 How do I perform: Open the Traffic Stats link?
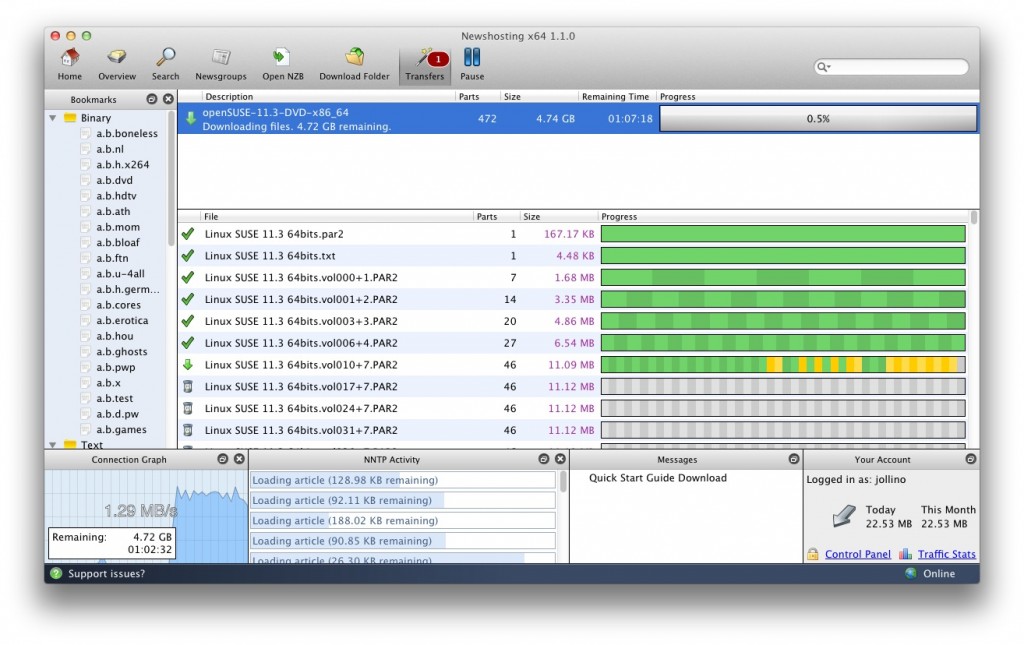pyautogui.click(x=946, y=554)
